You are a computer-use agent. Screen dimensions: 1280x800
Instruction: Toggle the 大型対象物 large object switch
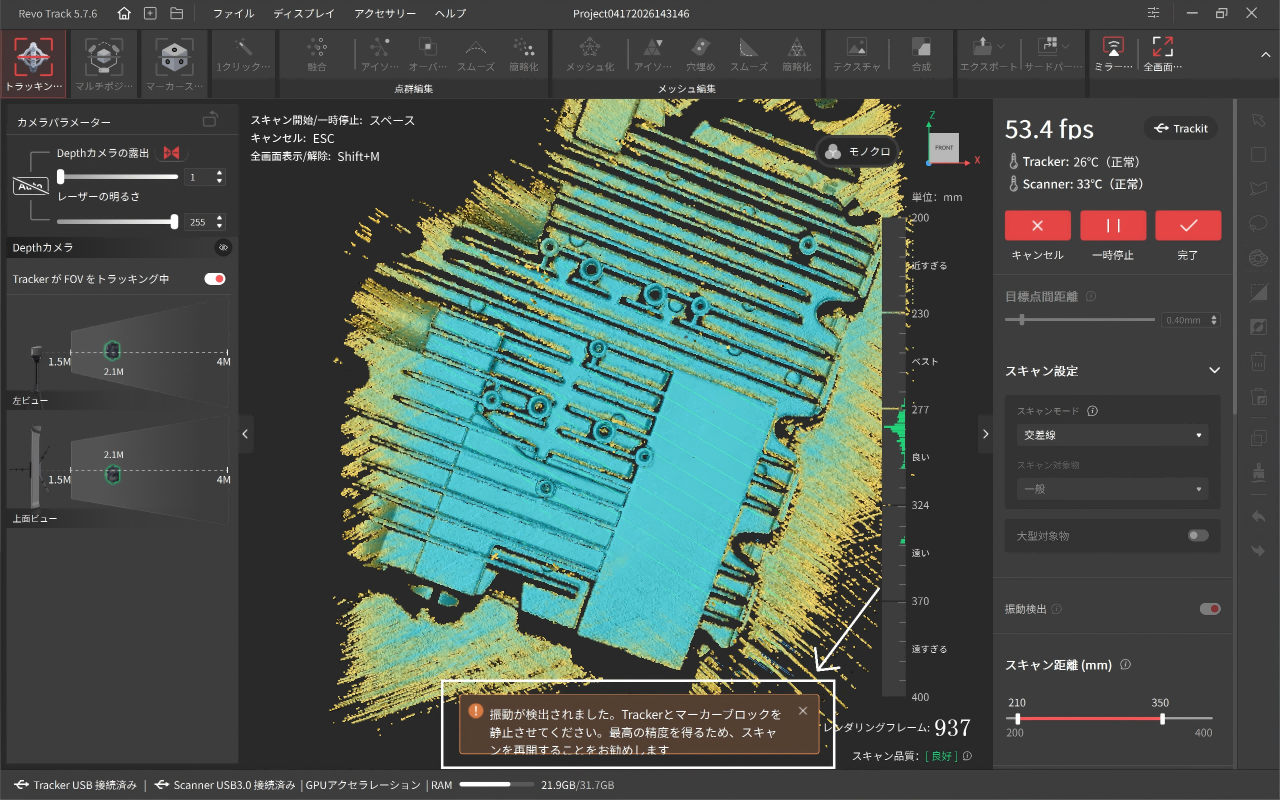click(x=1198, y=536)
